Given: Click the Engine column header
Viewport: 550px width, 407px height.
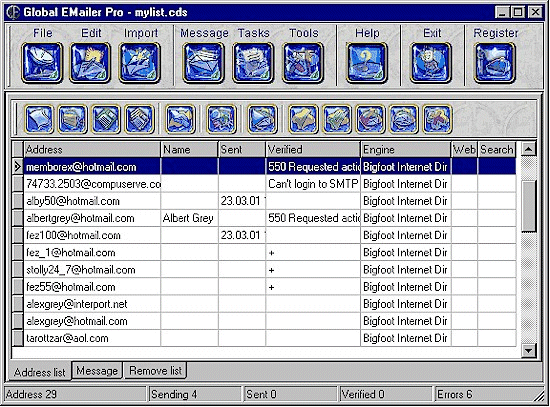Looking at the screenshot, I should [x=406, y=149].
